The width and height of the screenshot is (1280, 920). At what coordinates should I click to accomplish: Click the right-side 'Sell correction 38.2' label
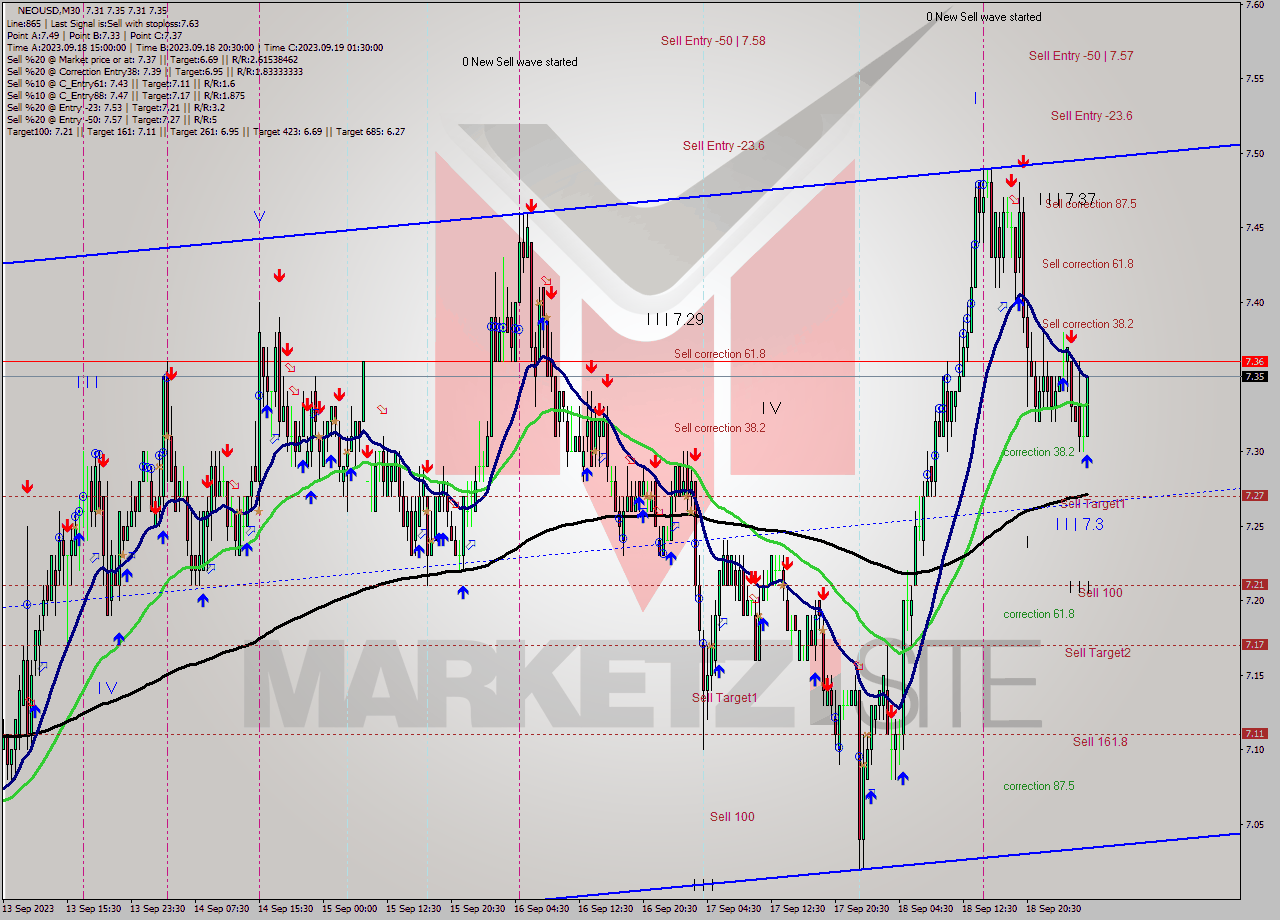point(1088,324)
